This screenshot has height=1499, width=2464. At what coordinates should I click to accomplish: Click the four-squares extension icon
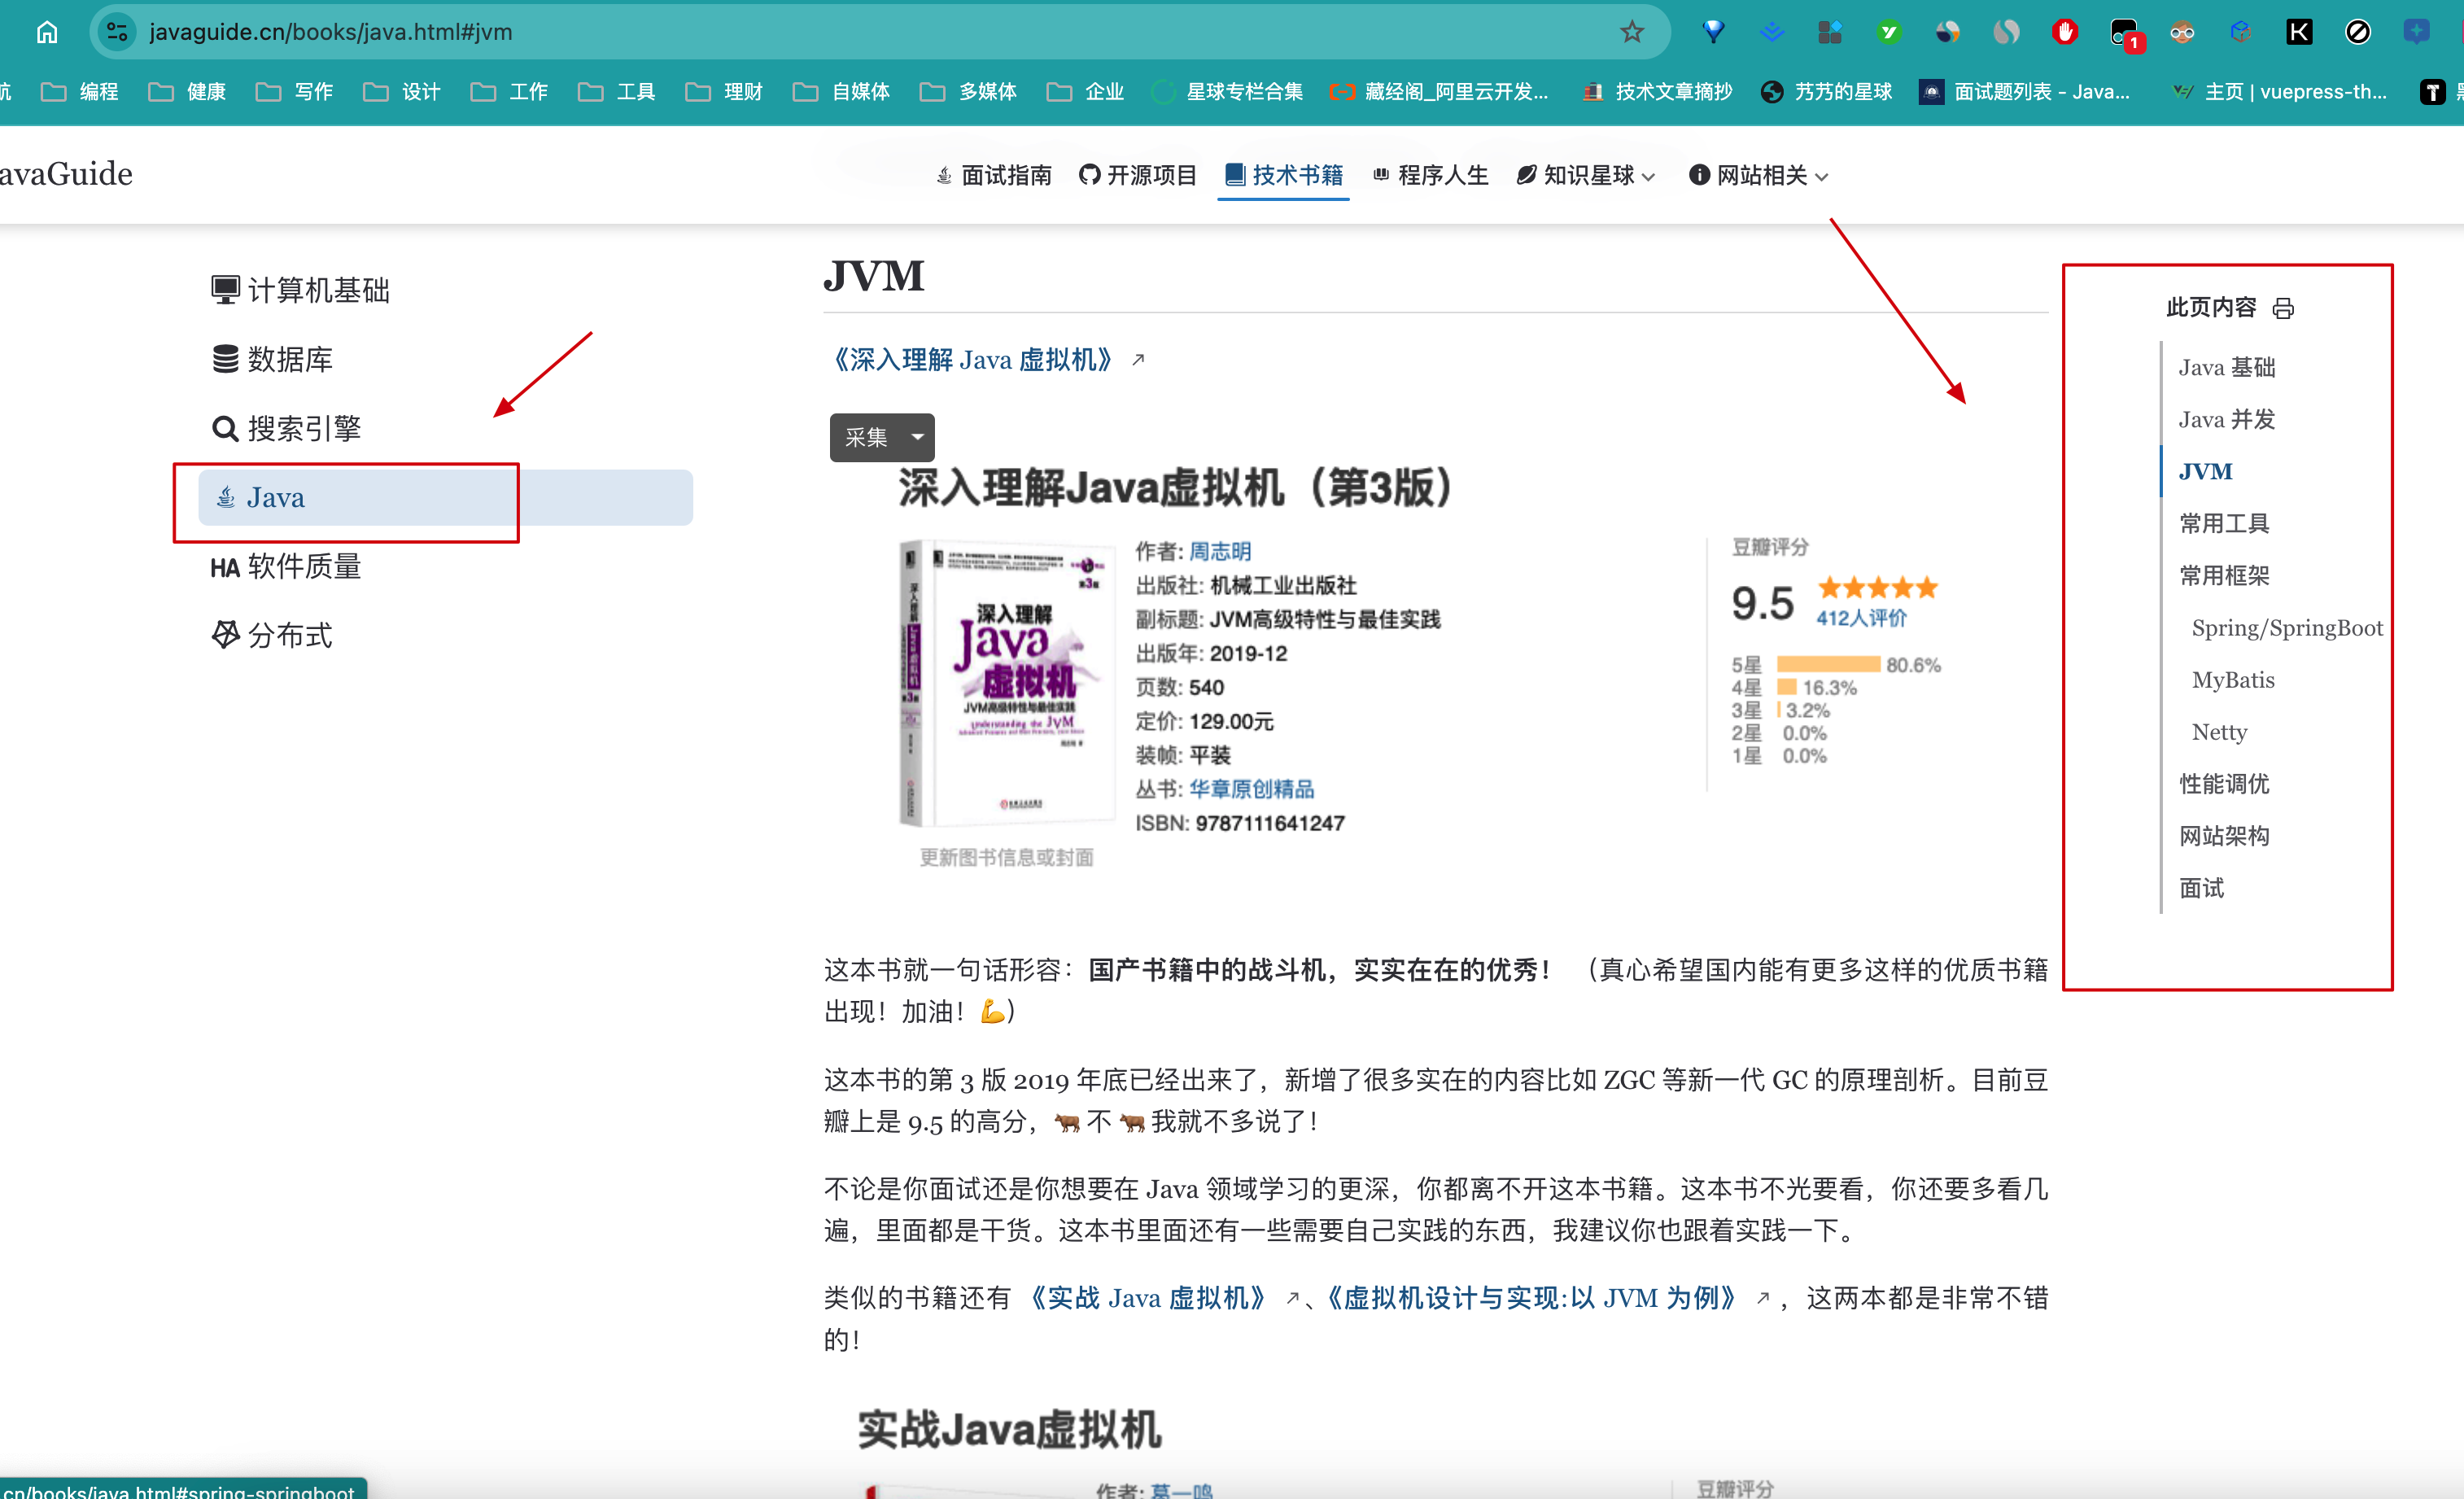pos(1830,32)
